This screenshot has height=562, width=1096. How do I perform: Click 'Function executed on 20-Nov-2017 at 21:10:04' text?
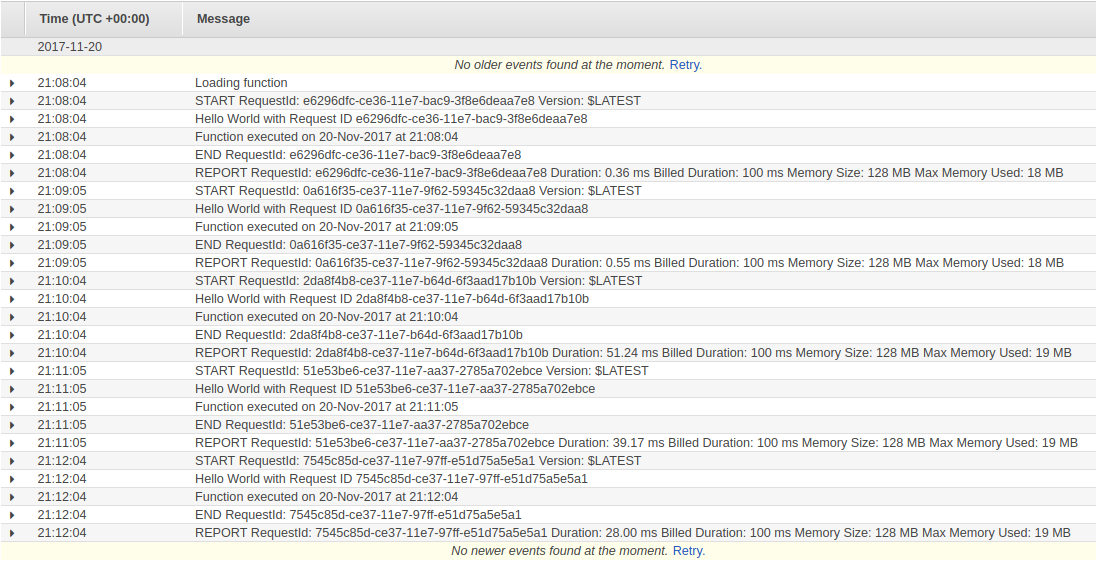[x=326, y=317]
